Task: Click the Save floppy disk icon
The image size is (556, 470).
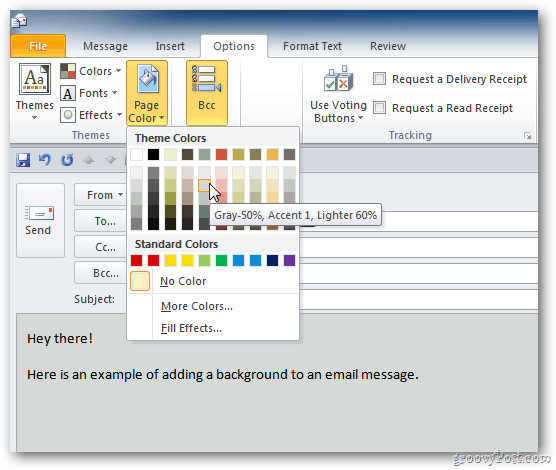Action: pyautogui.click(x=23, y=160)
